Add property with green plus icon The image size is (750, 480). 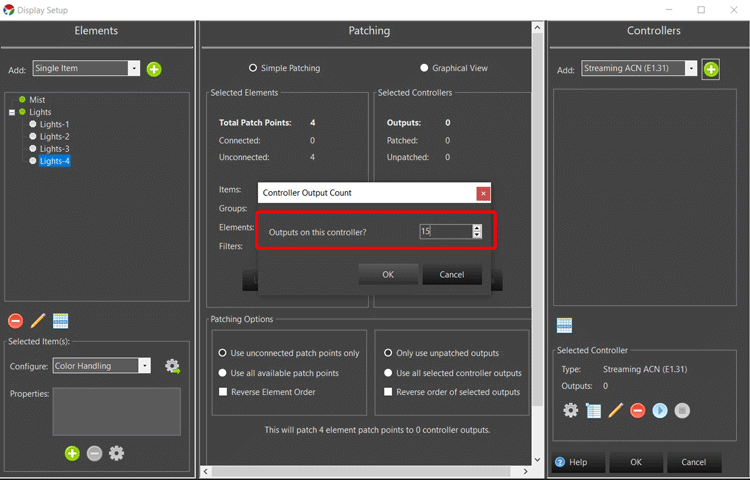pyautogui.click(x=72, y=453)
